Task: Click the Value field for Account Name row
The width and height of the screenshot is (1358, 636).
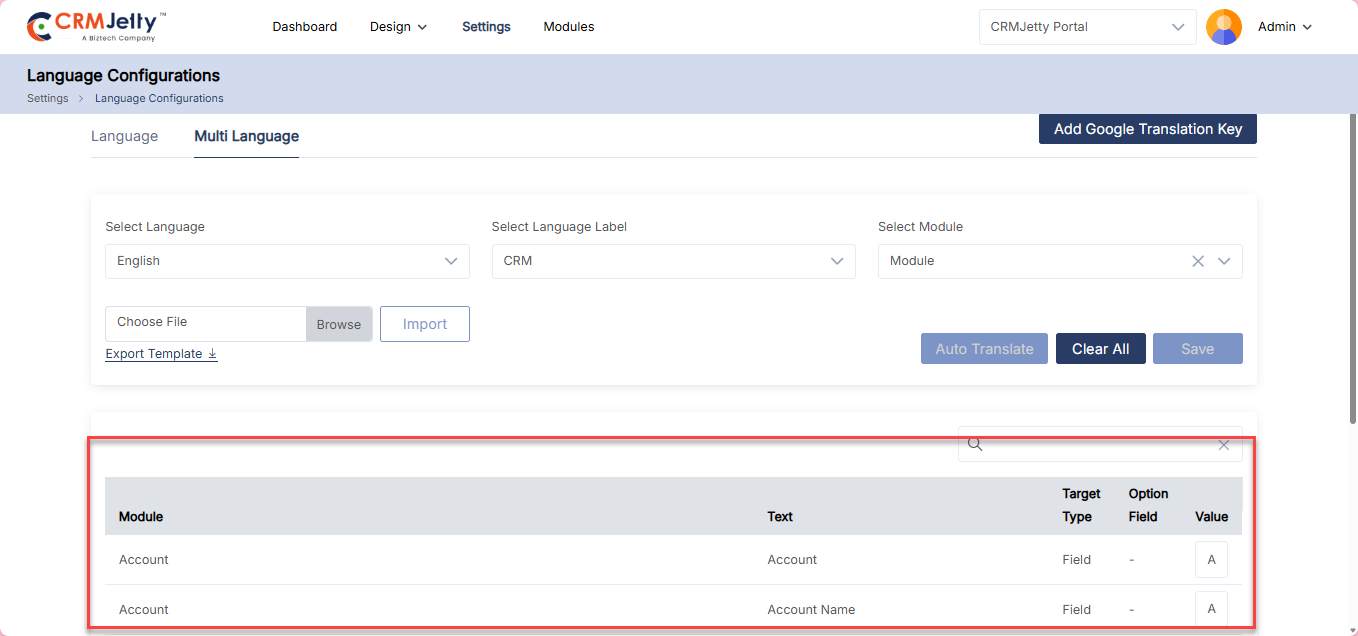Action: [x=1211, y=609]
